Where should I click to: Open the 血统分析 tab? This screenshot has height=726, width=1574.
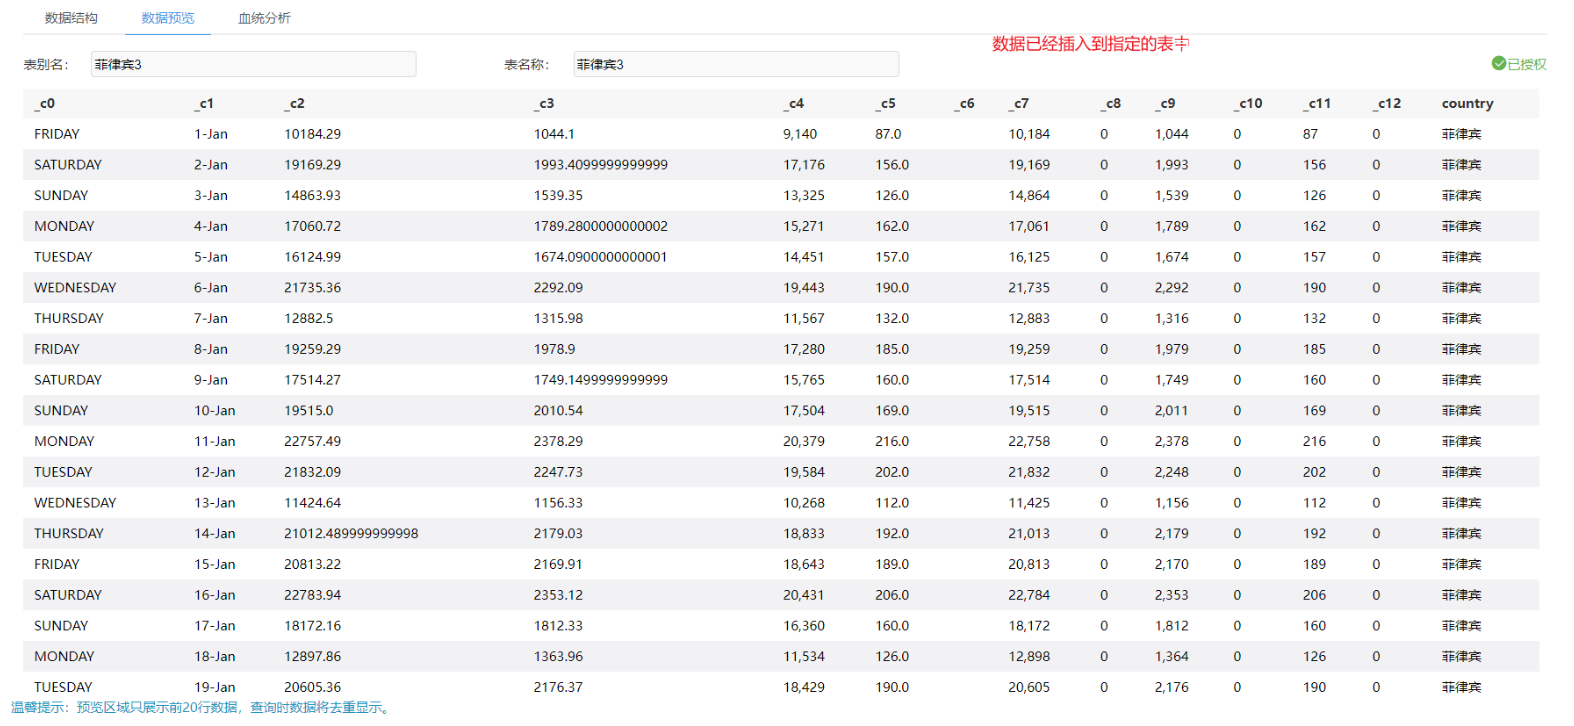pos(264,18)
